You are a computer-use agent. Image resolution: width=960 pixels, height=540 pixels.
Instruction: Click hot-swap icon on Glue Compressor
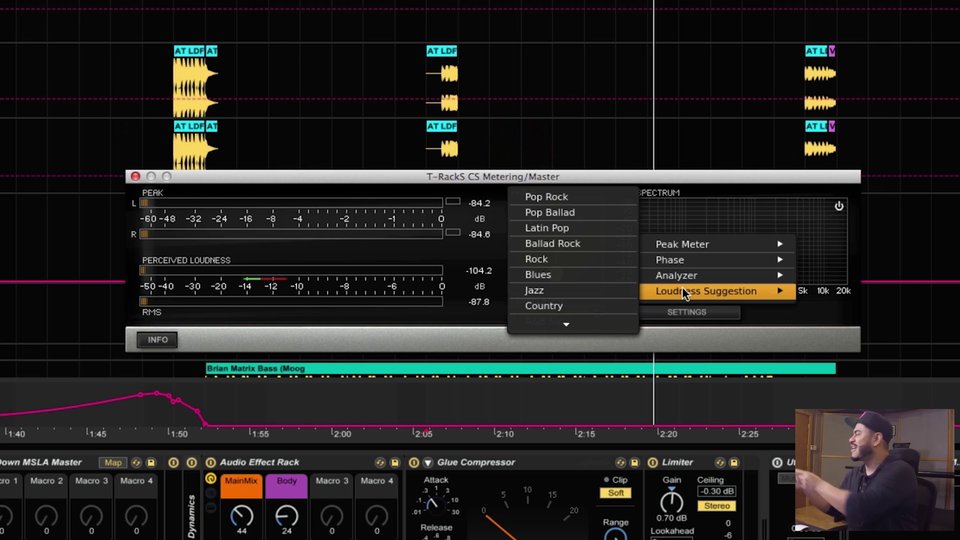pos(620,462)
